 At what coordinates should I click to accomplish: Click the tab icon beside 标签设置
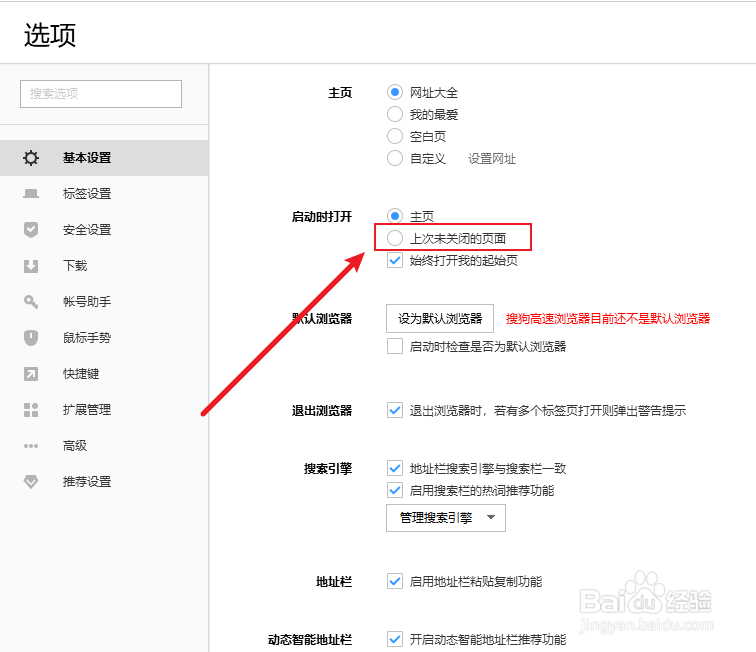point(31,194)
